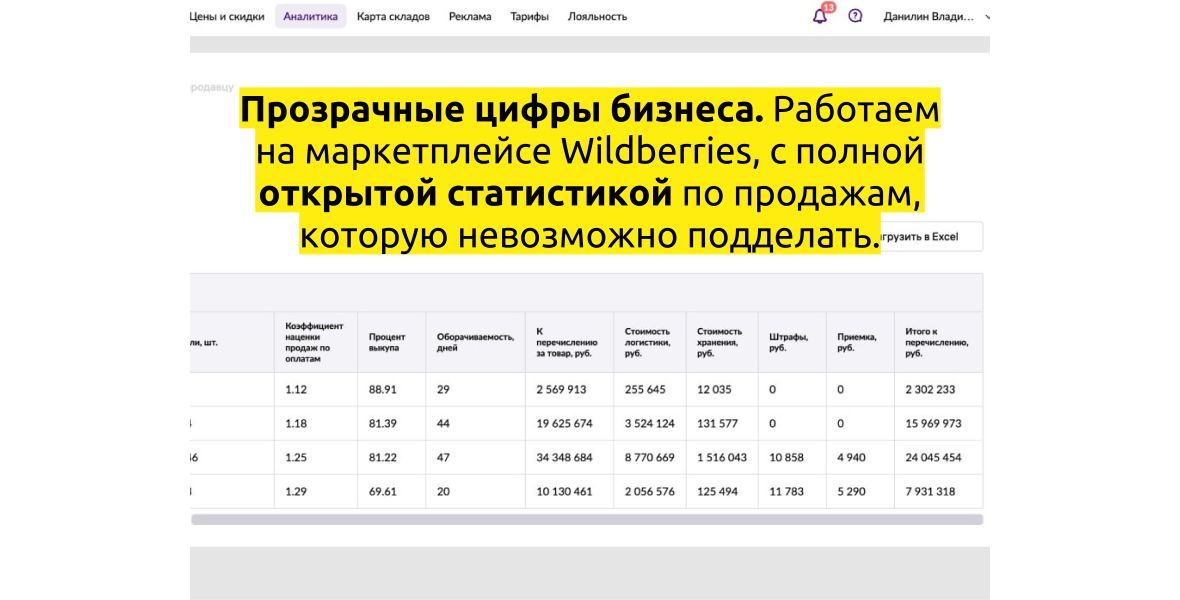Viewport: 1180px width, 600px height.
Task: Select the 44 days turnover cell
Action: 475,424
